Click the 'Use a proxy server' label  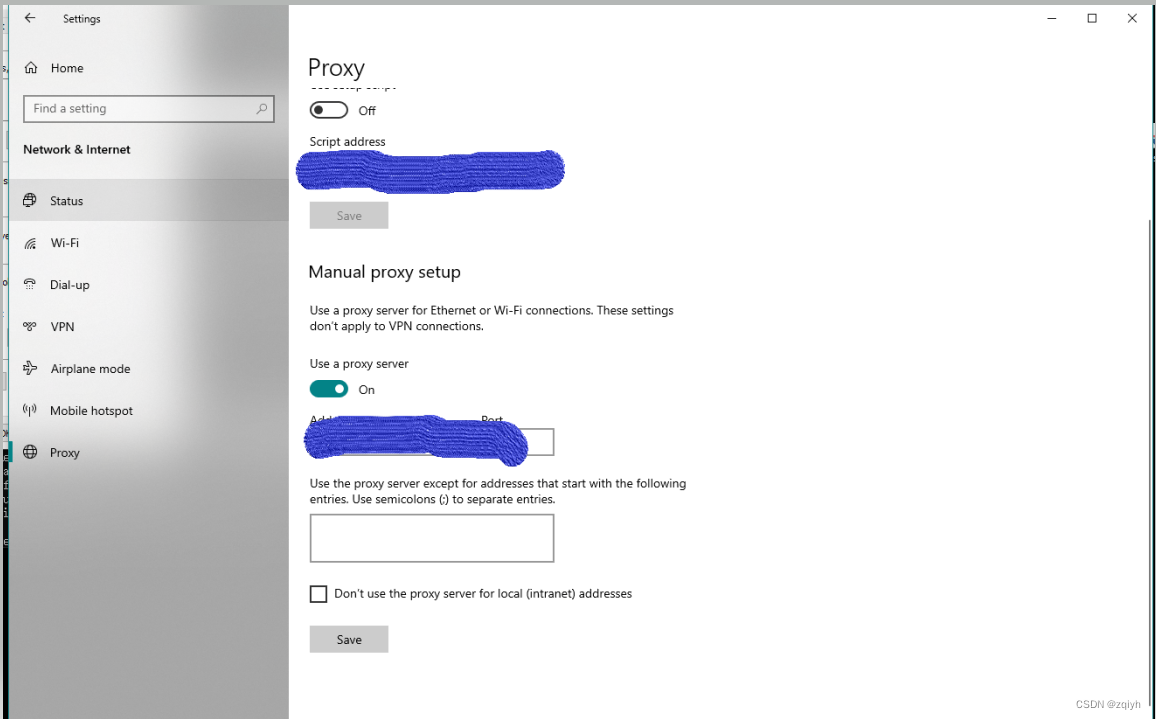click(359, 364)
